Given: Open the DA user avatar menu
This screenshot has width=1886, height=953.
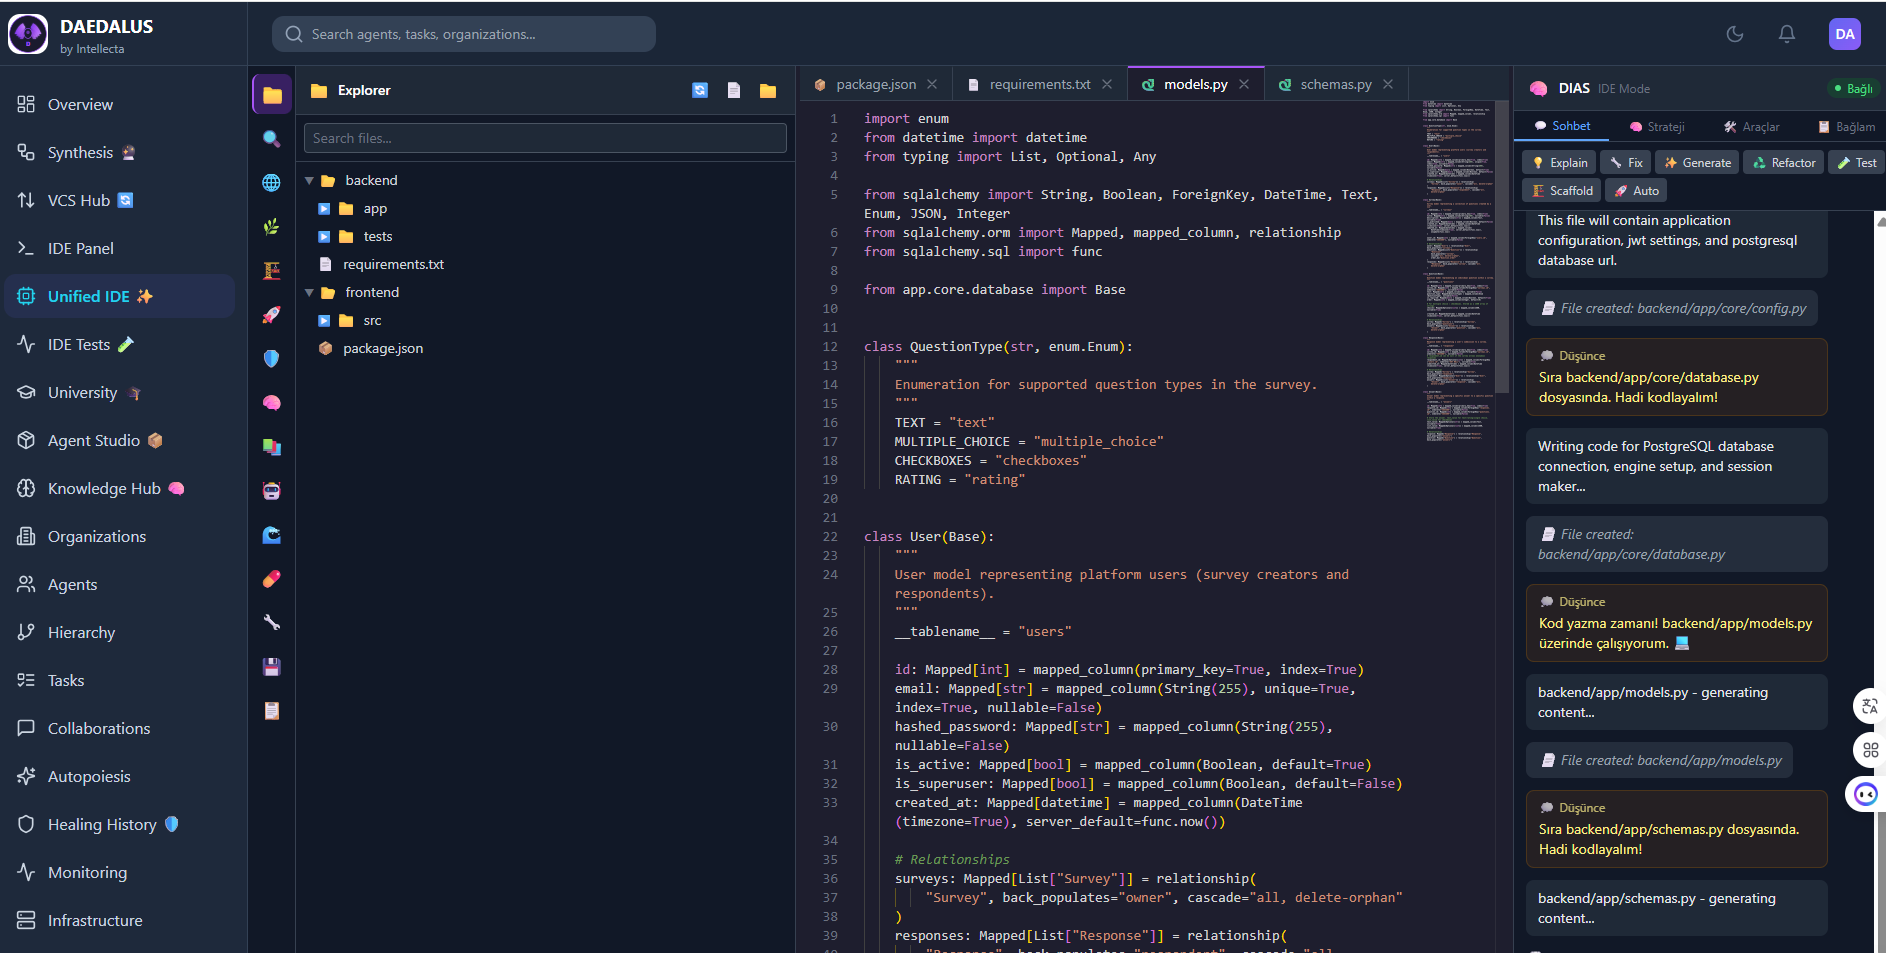Looking at the screenshot, I should click(x=1845, y=34).
